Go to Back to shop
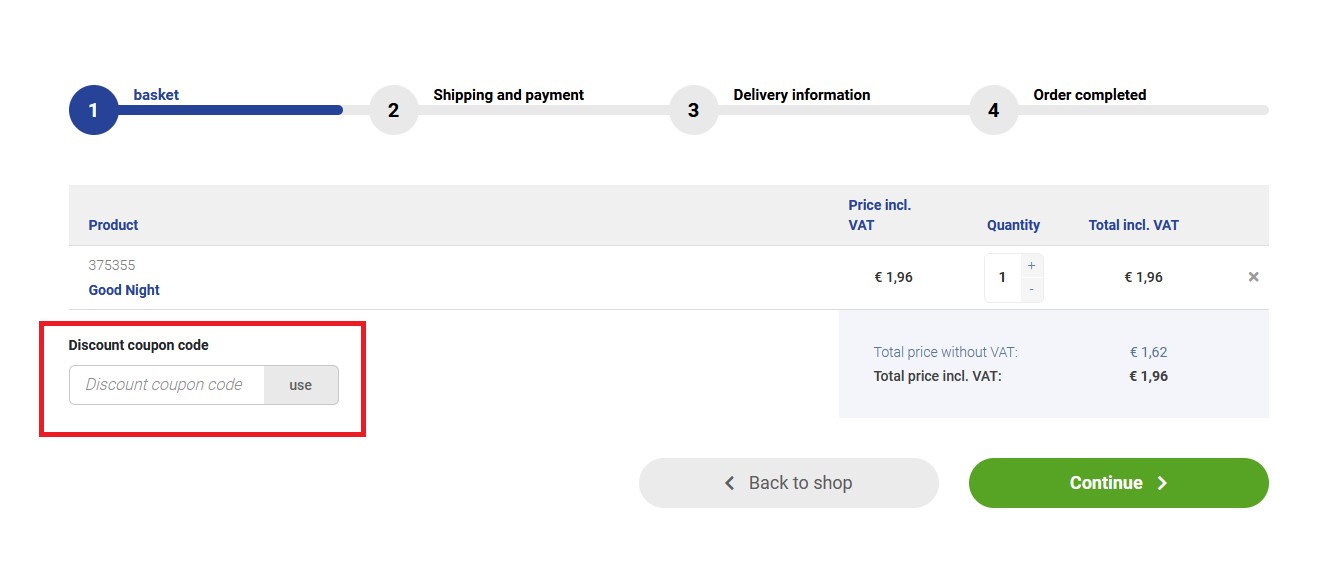The width and height of the screenshot is (1335, 588). pos(789,483)
